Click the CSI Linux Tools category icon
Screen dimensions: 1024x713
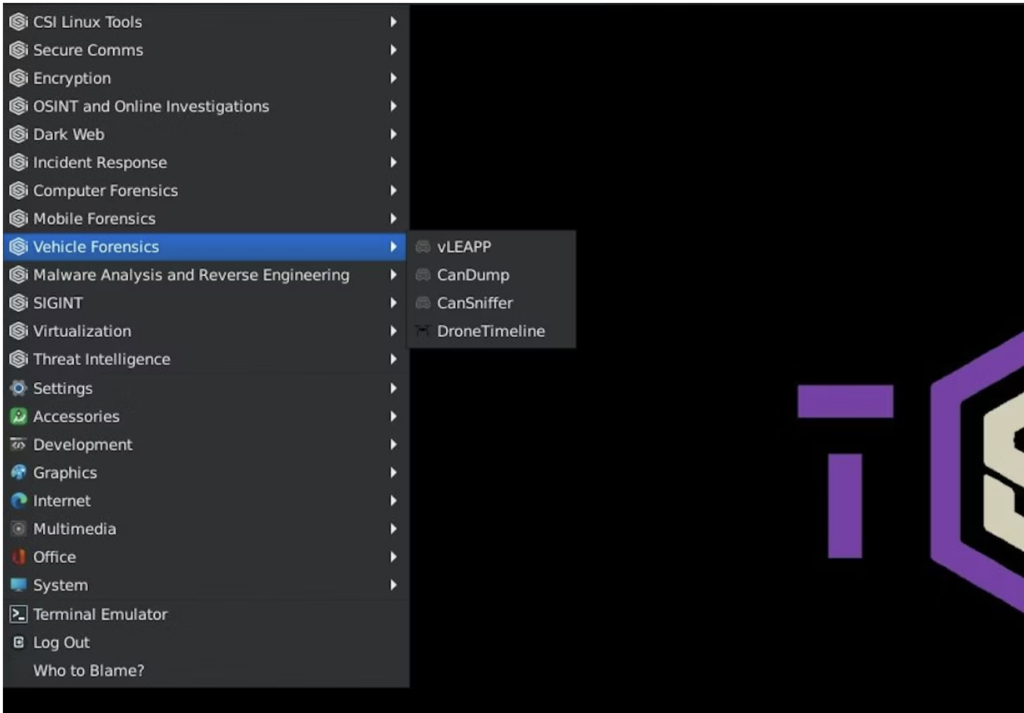tap(18, 22)
